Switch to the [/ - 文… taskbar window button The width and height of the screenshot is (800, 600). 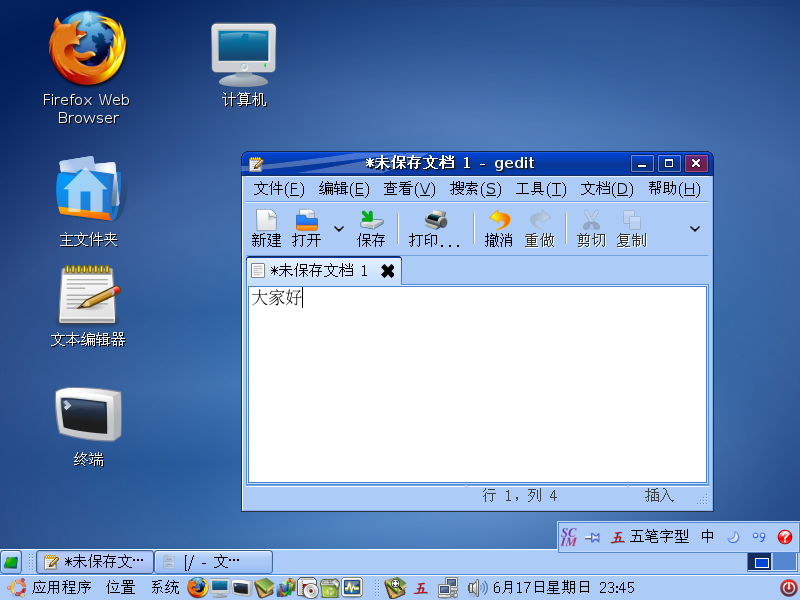(x=213, y=562)
